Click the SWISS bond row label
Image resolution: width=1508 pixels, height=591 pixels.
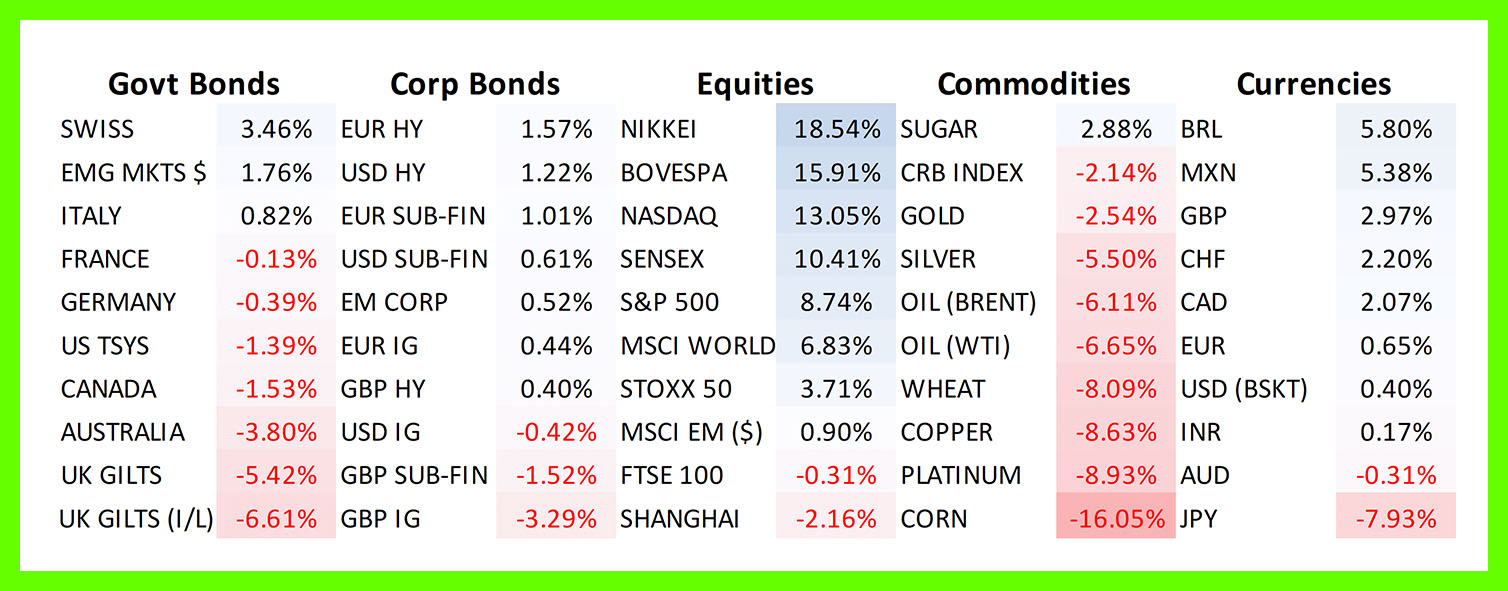pos(97,130)
